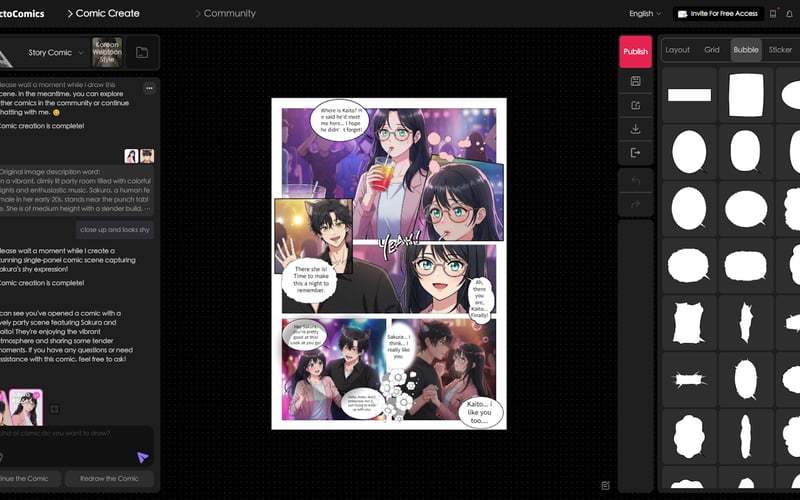800x500 pixels.
Task: Click the 'Ah, there you are' speech bubble
Action: click(x=480, y=299)
